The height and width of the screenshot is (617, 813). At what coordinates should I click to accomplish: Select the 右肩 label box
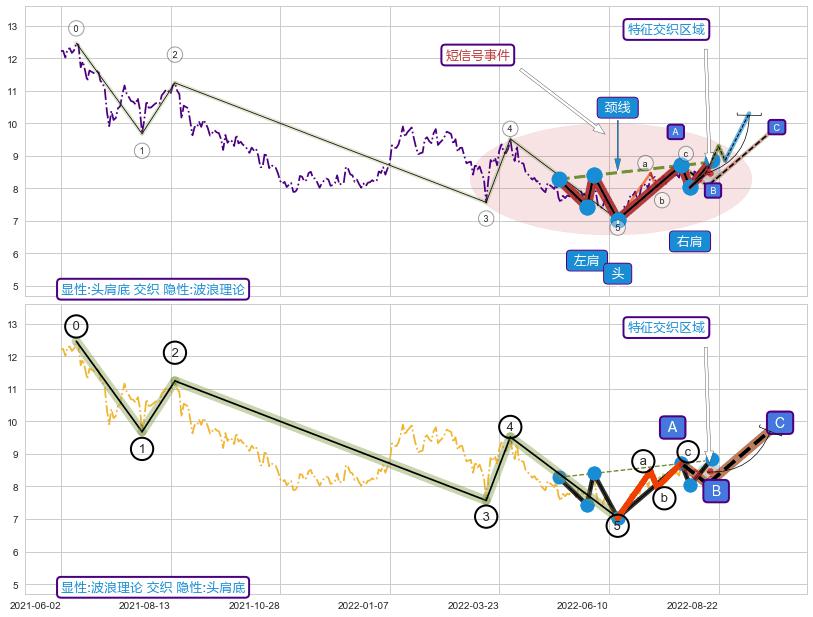pos(689,241)
